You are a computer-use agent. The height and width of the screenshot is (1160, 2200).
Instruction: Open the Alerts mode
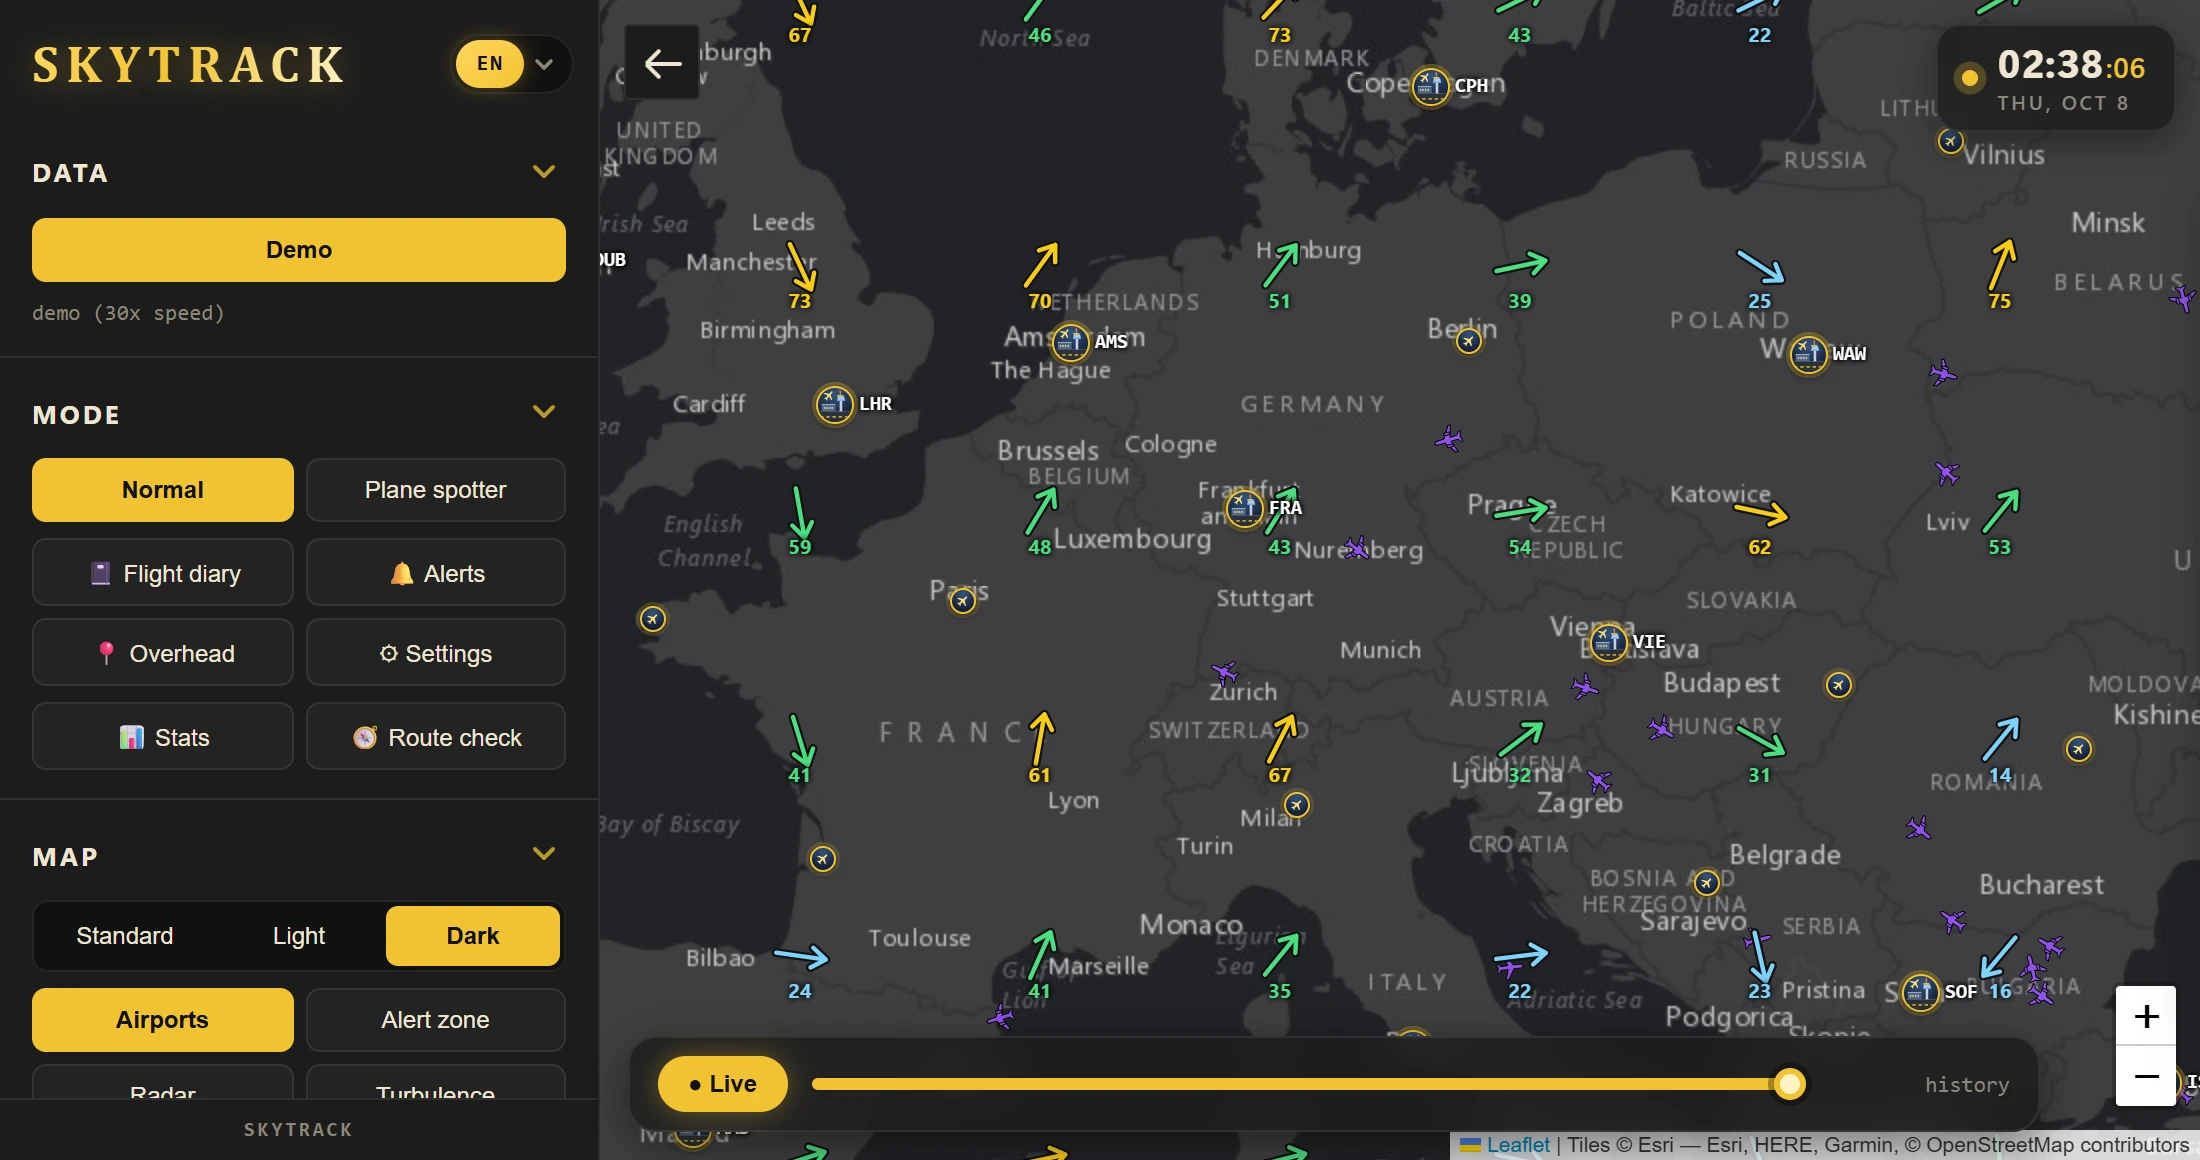click(436, 573)
